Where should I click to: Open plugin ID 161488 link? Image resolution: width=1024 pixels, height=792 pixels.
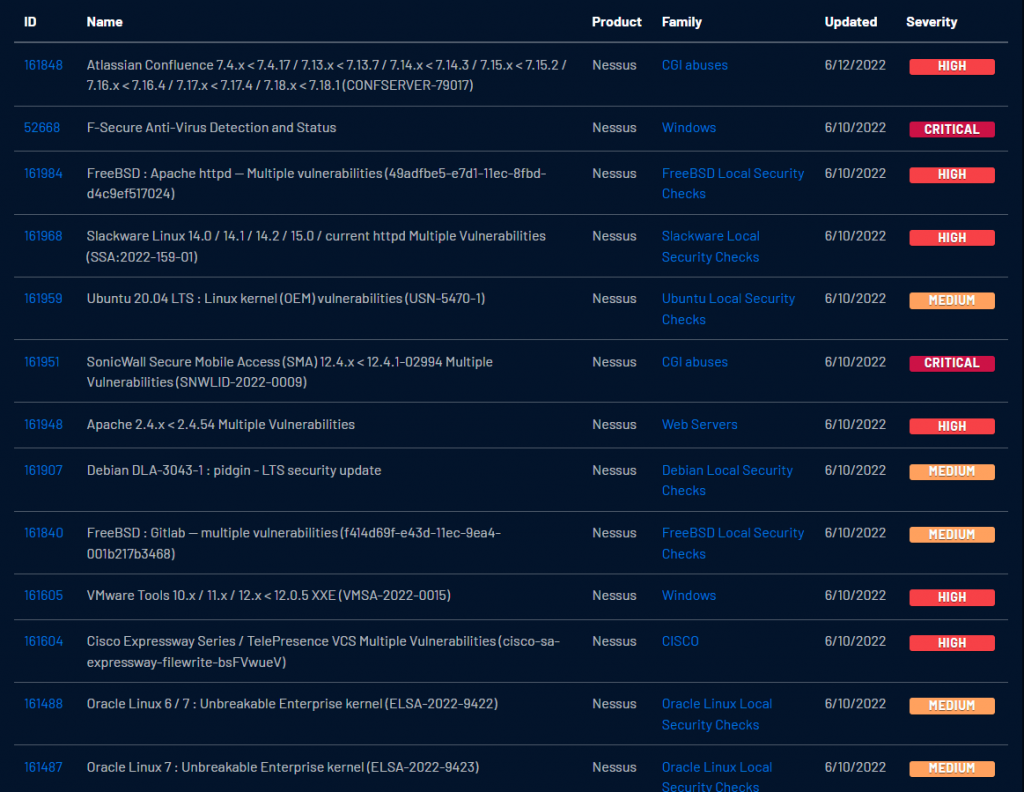tap(43, 704)
